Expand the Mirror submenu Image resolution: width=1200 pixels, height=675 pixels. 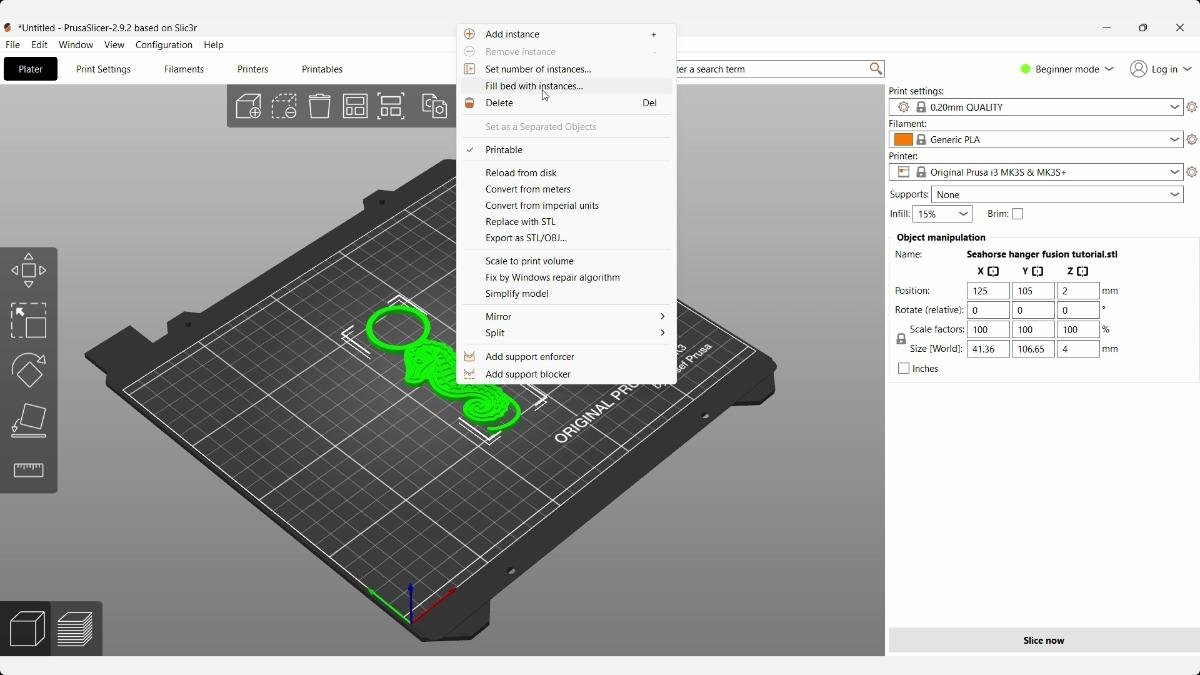[567, 317]
